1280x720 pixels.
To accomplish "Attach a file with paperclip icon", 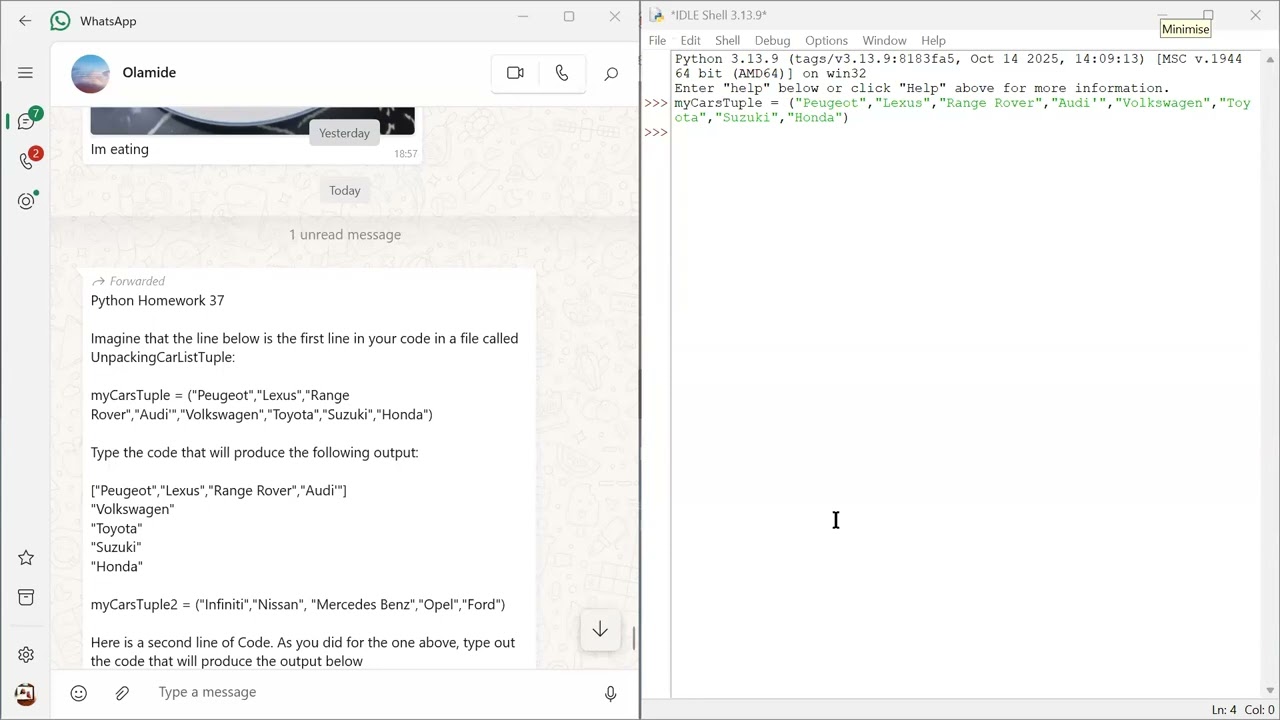I will pyautogui.click(x=122, y=693).
